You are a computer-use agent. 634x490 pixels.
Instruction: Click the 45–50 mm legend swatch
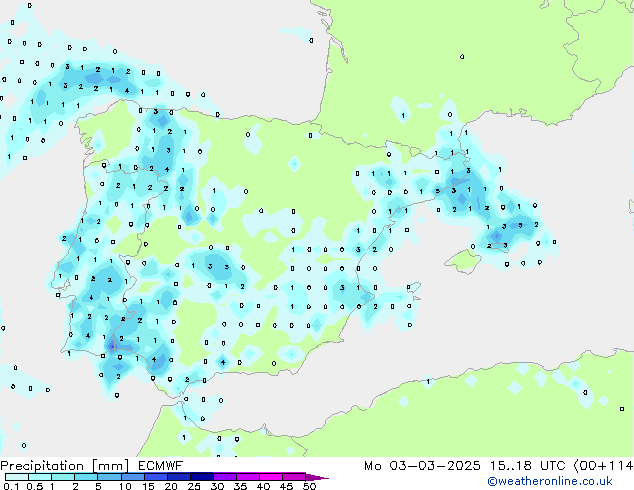pos(294,477)
